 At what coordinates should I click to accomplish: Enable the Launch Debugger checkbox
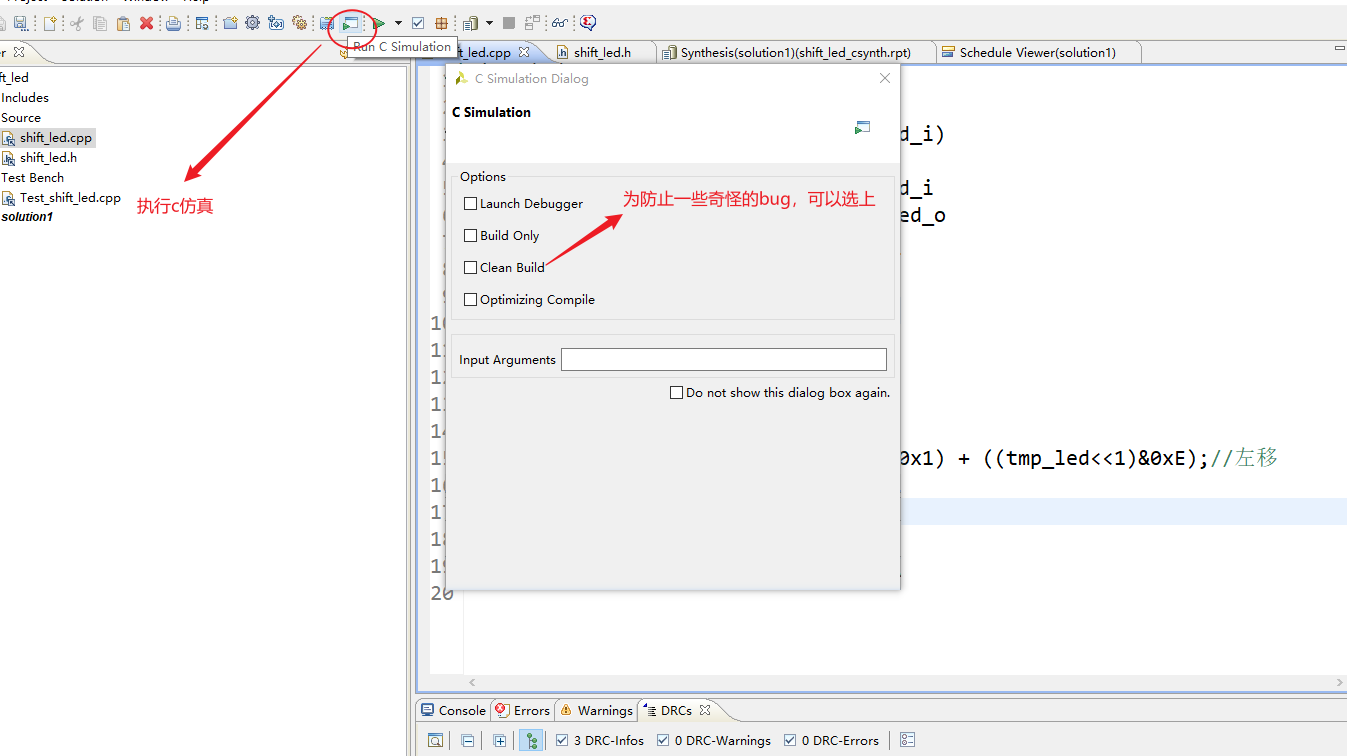tap(471, 204)
